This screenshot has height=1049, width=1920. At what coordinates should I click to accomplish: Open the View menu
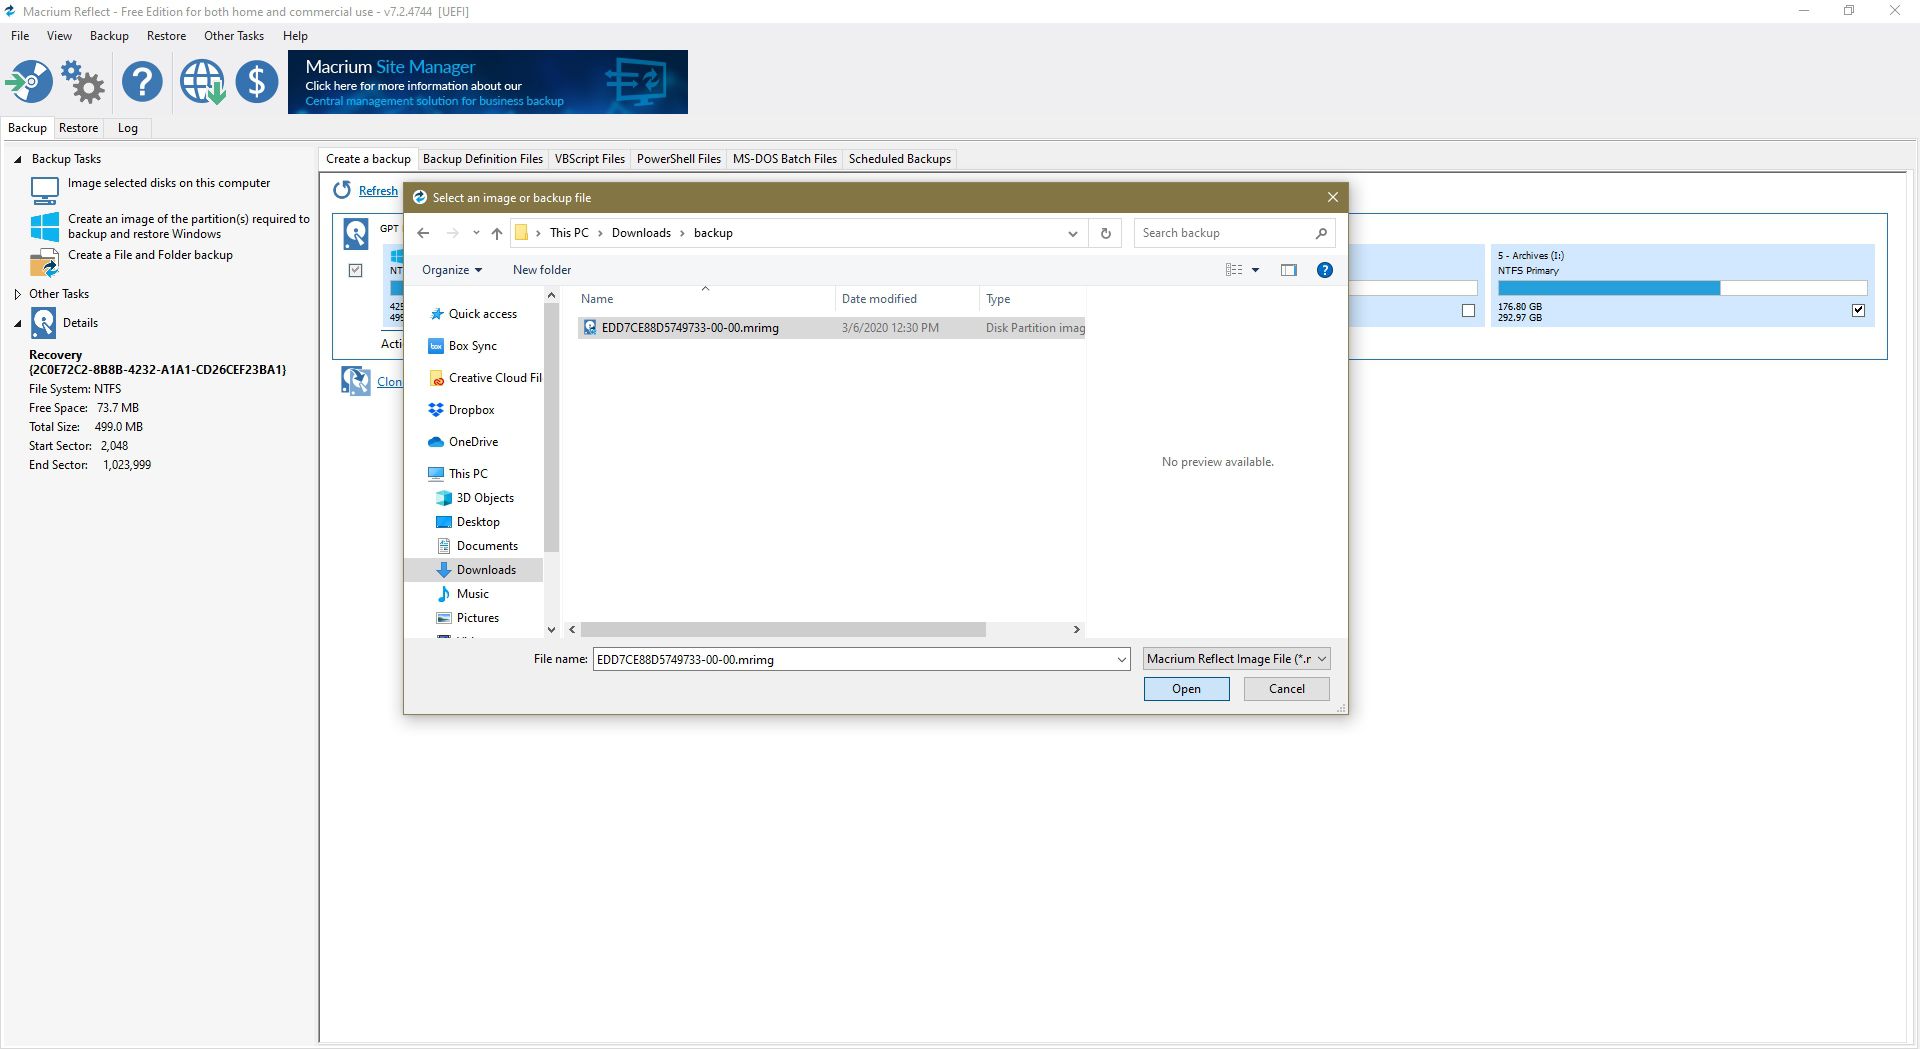59,36
